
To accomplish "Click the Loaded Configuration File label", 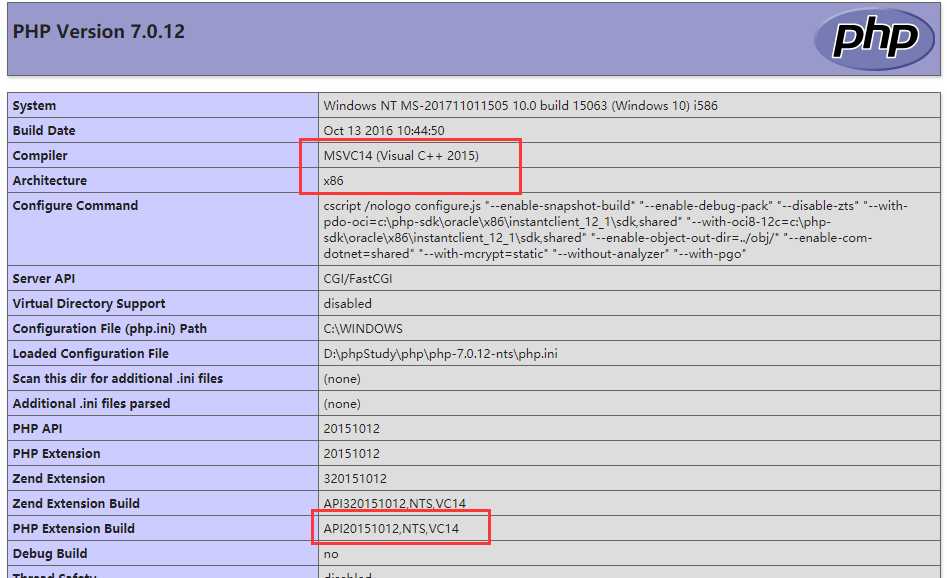I will [91, 353].
